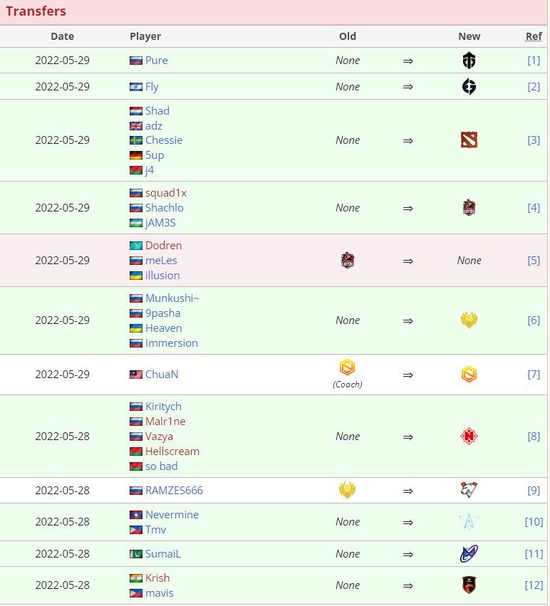
Task: Click the light blue star logo for Nevermine
Action: [x=469, y=522]
